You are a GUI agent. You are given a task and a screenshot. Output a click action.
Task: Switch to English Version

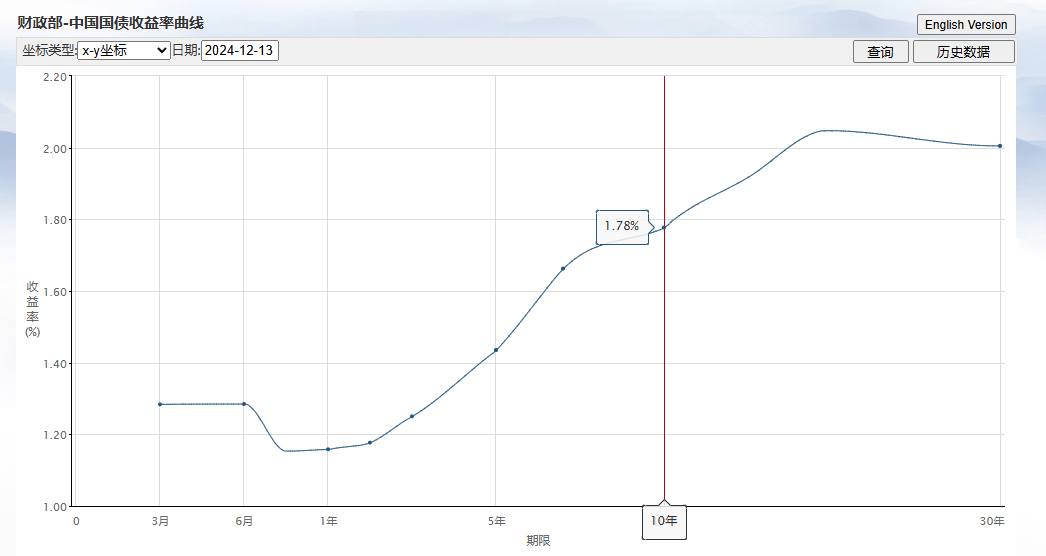pos(966,25)
